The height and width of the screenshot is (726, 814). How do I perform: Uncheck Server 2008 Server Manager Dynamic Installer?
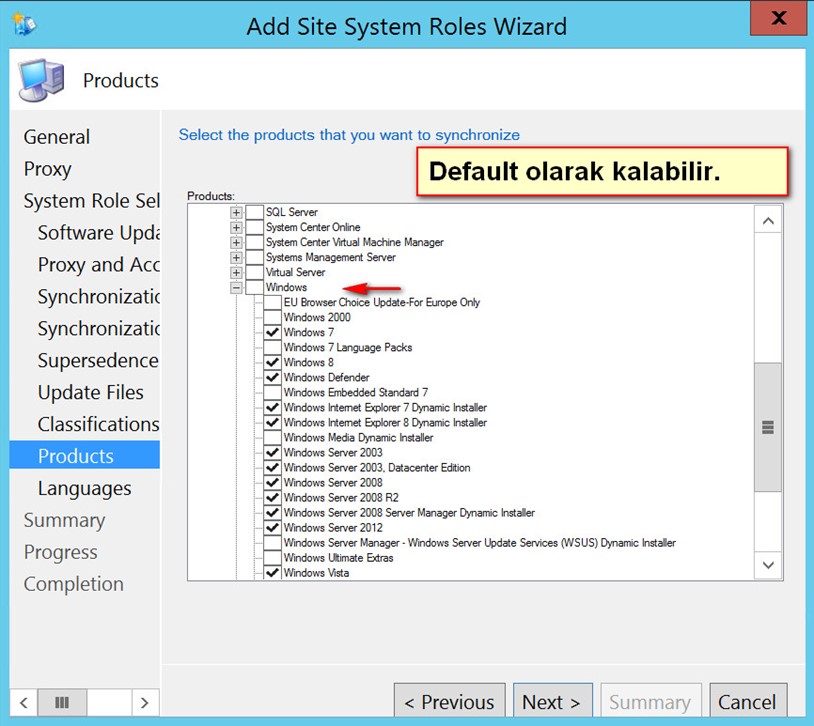[x=273, y=514]
